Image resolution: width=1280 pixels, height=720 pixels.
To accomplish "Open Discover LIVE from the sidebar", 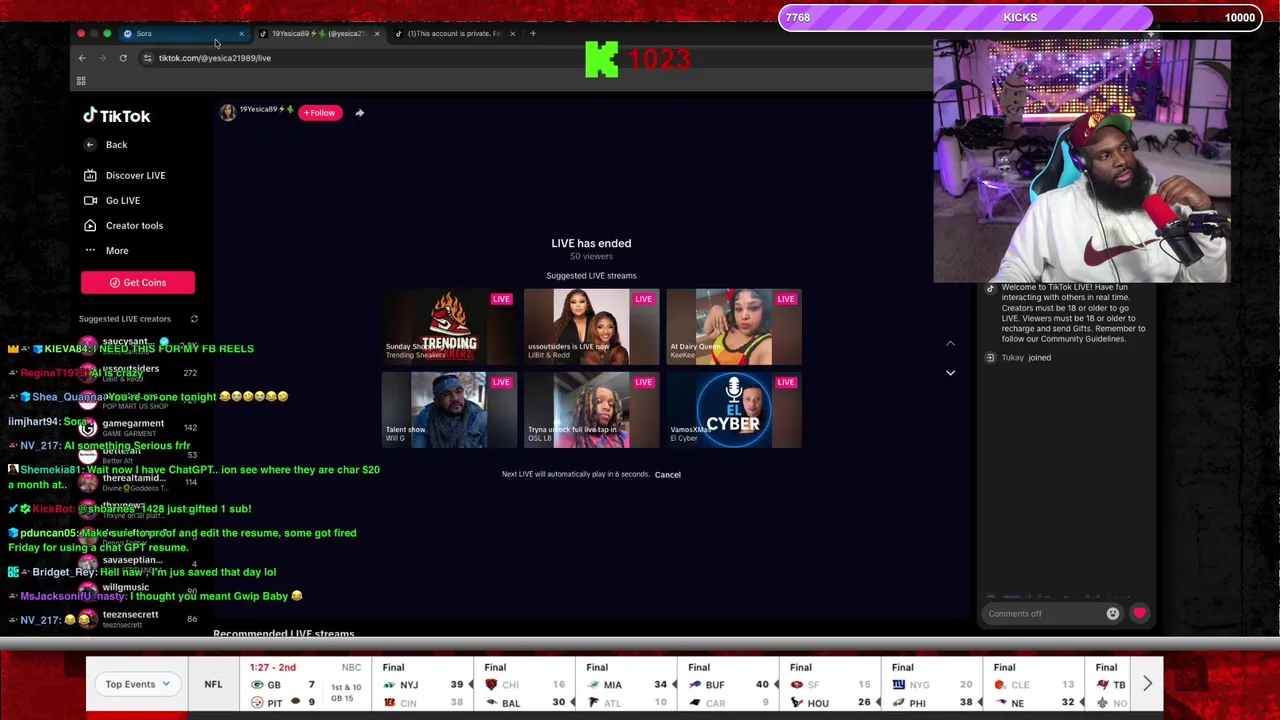I will [x=125, y=175].
